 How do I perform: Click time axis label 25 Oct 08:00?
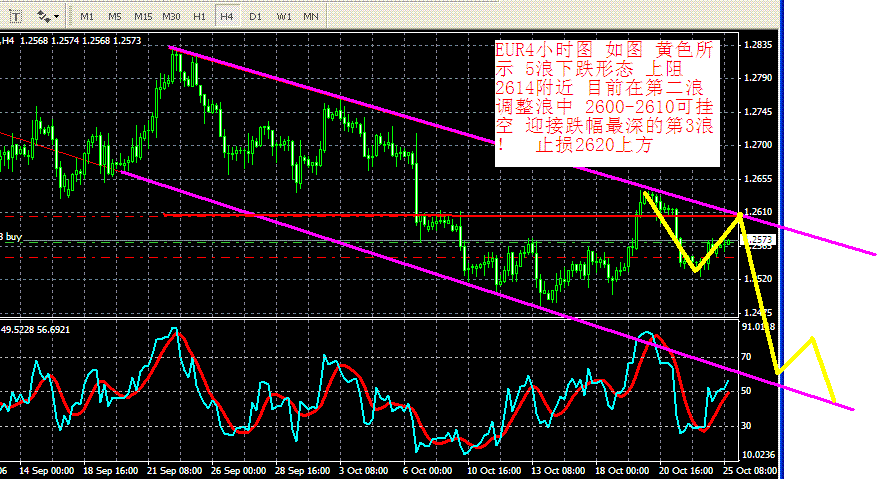tap(750, 471)
